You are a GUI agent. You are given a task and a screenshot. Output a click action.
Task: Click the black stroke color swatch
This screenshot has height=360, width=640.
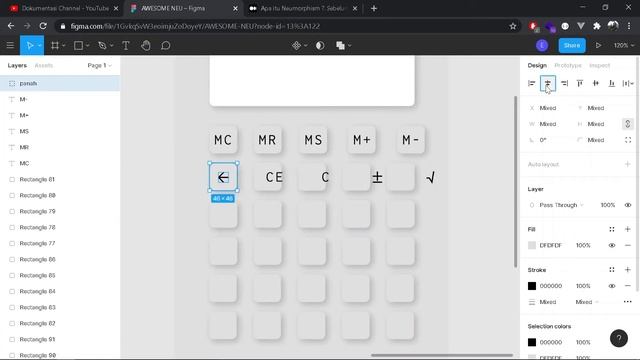(532, 286)
